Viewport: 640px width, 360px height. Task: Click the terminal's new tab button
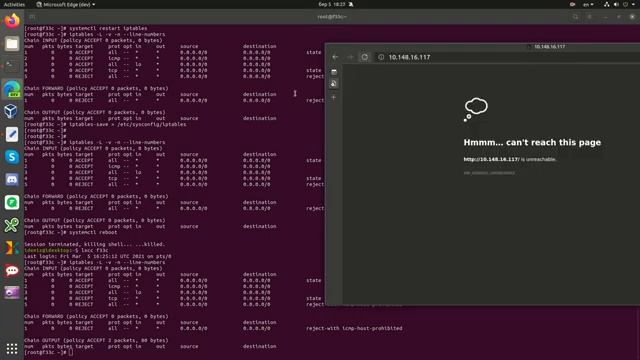point(32,17)
